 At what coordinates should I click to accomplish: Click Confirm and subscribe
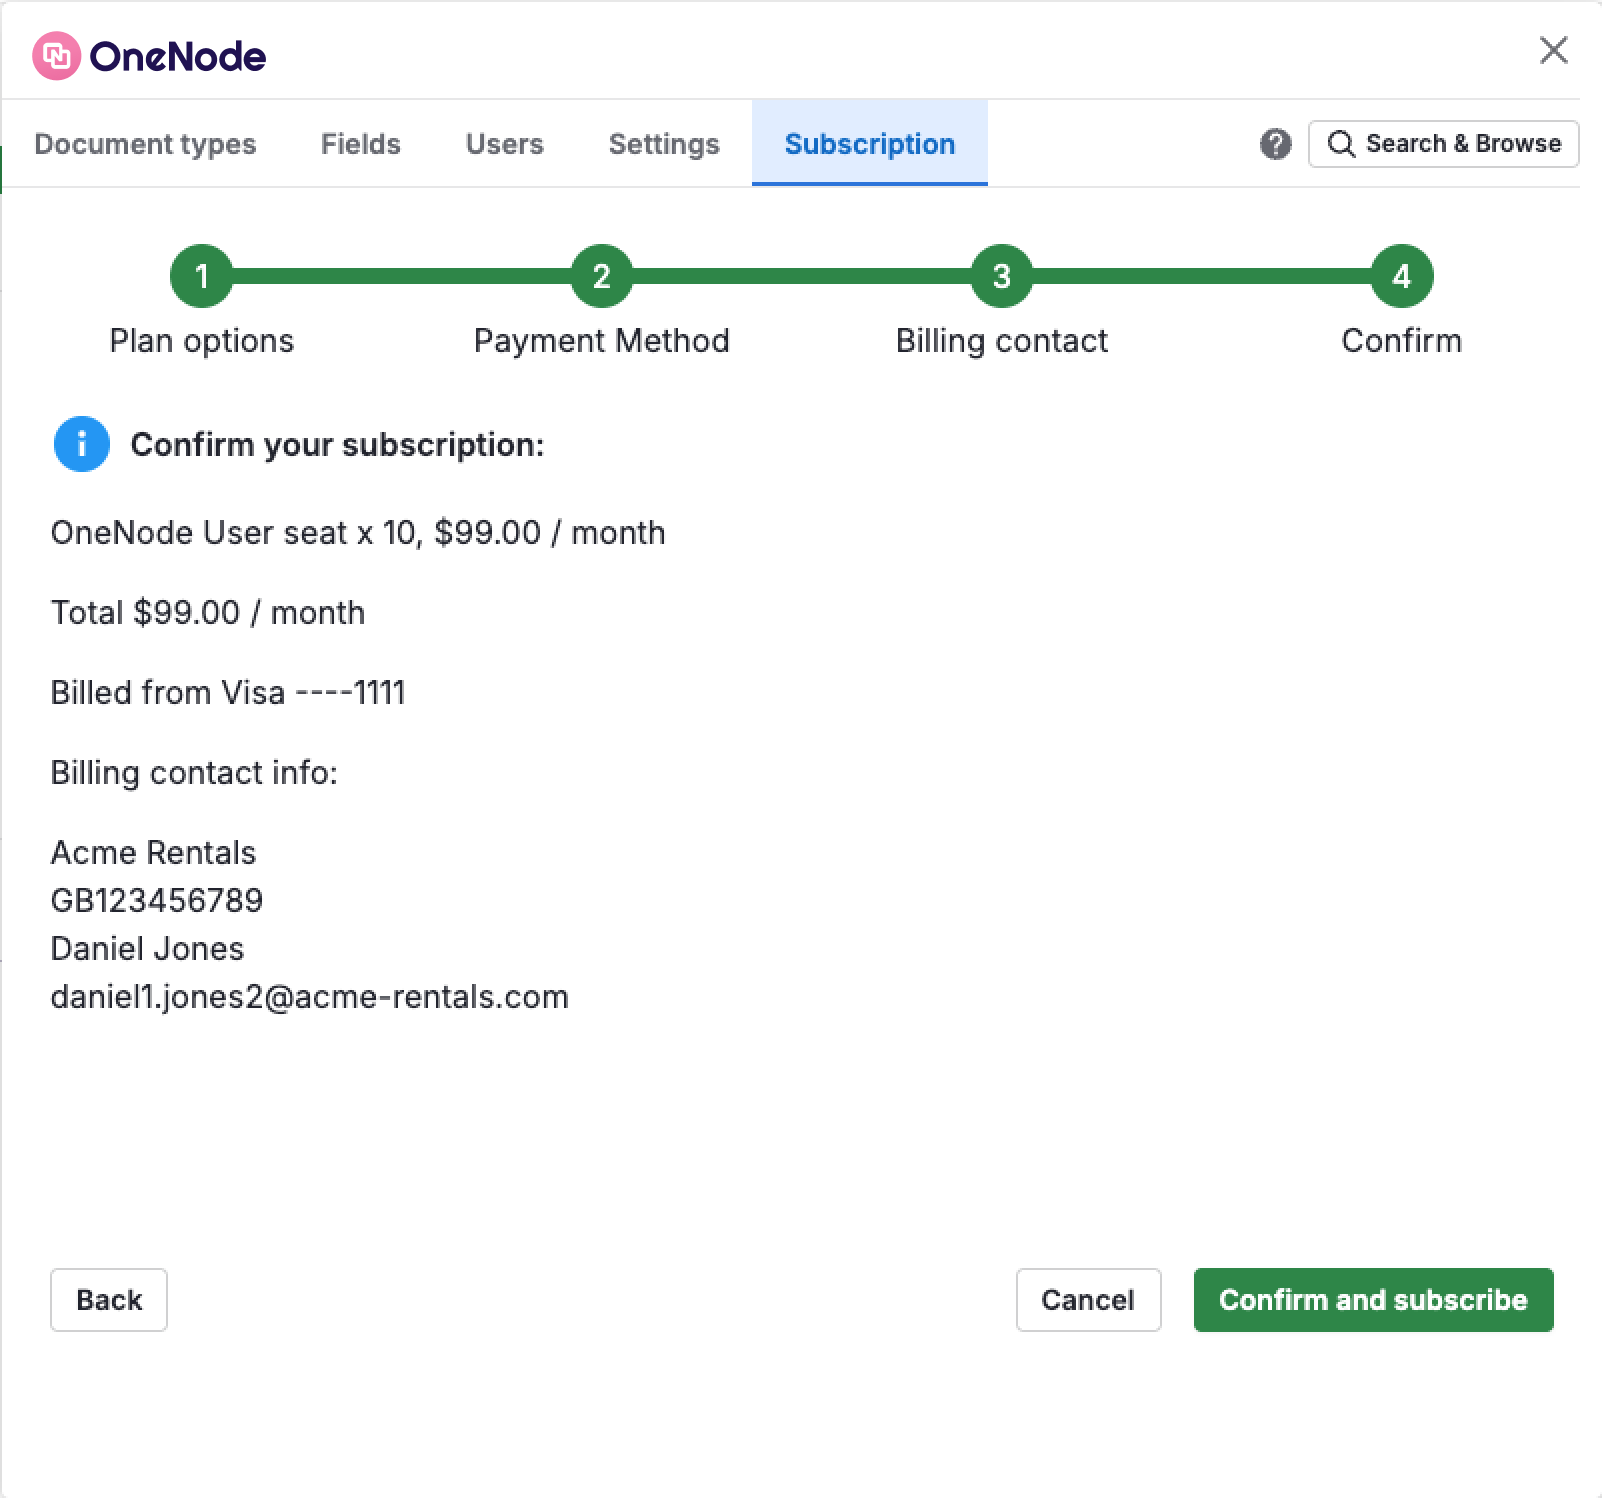tap(1373, 1300)
